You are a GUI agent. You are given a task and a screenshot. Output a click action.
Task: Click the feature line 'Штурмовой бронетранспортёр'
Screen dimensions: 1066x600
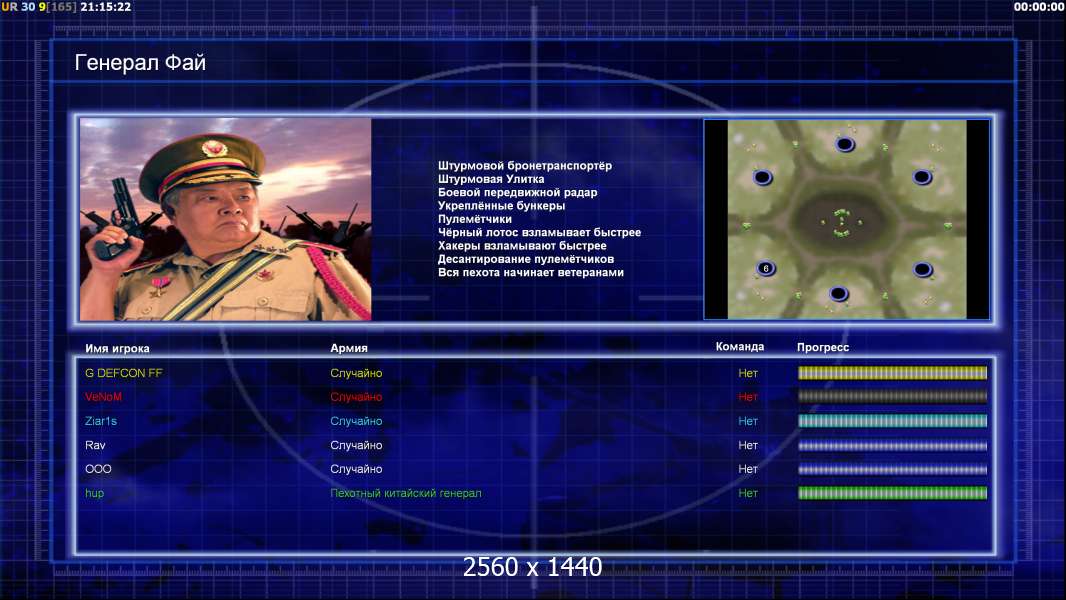tap(525, 166)
